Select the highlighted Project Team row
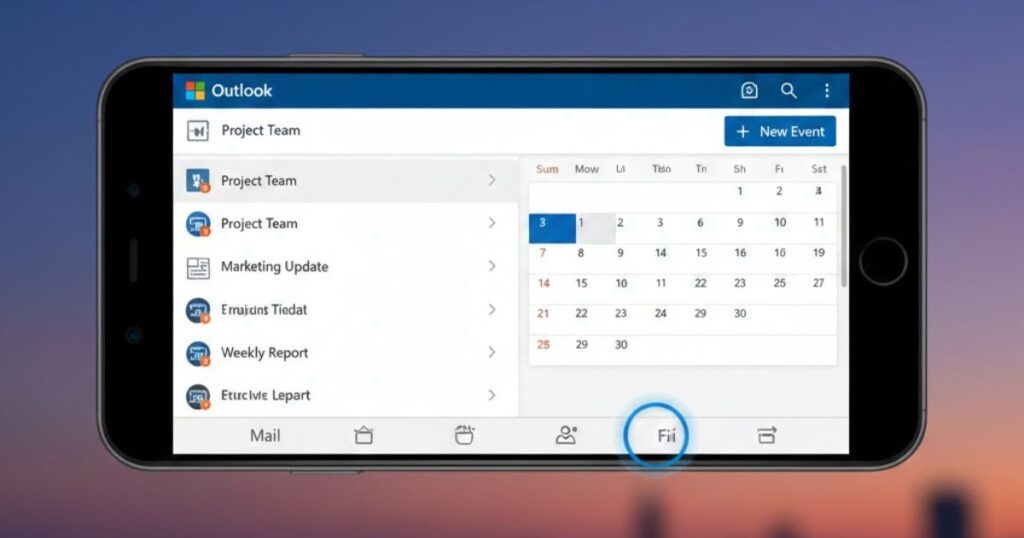This screenshot has width=1024, height=538. click(345, 181)
